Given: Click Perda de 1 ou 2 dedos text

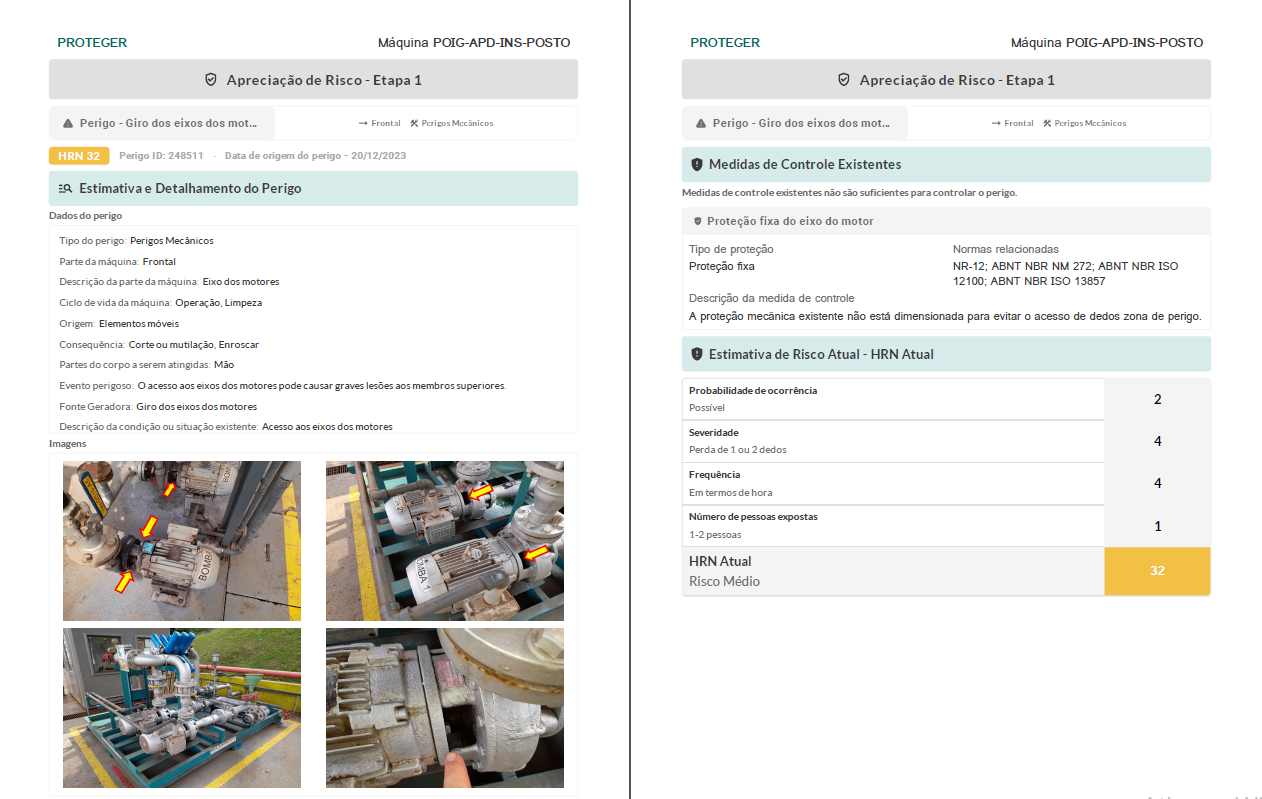Looking at the screenshot, I should 738,450.
